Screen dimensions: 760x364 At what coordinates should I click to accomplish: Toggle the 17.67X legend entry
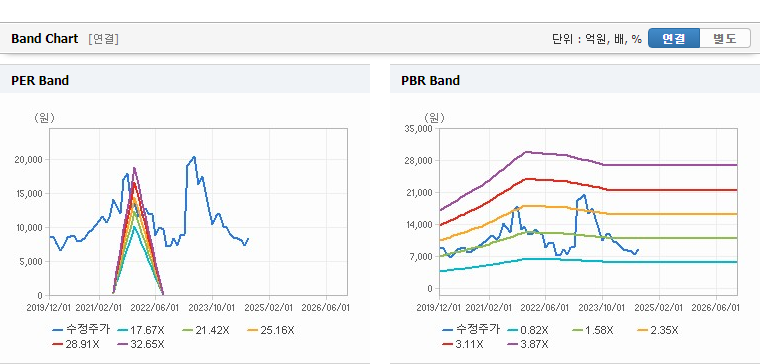(x=141, y=330)
